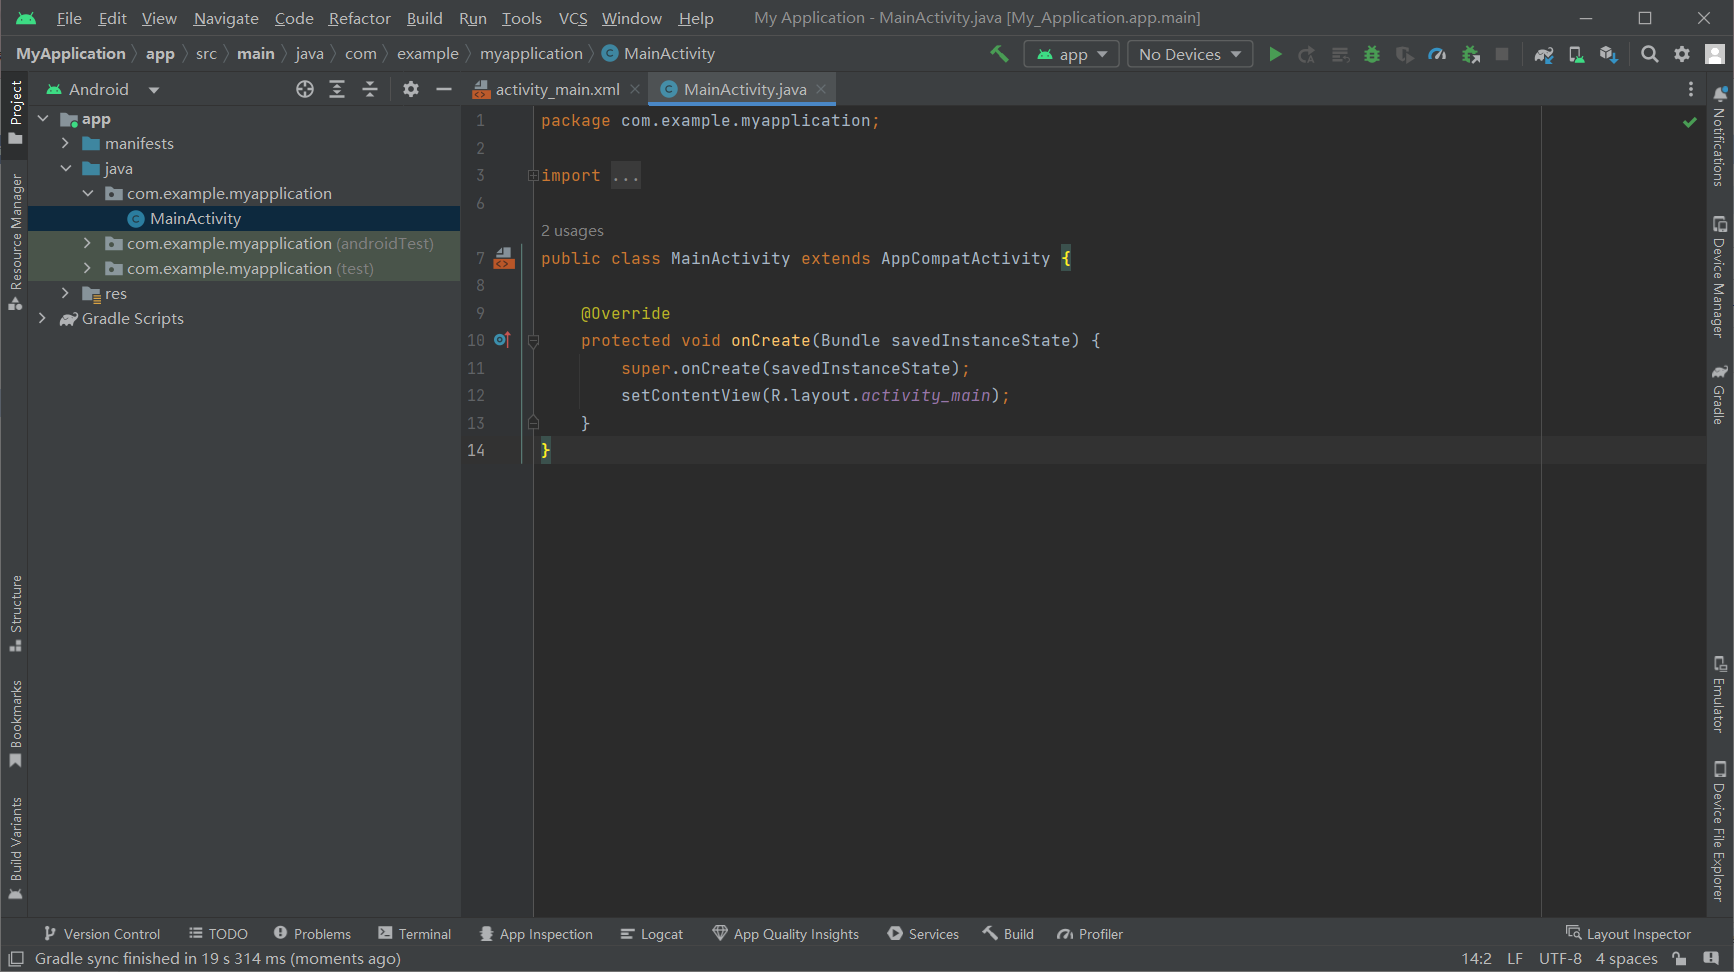Open Project panel options gear
Viewport: 1734px width, 972px height.
[411, 89]
